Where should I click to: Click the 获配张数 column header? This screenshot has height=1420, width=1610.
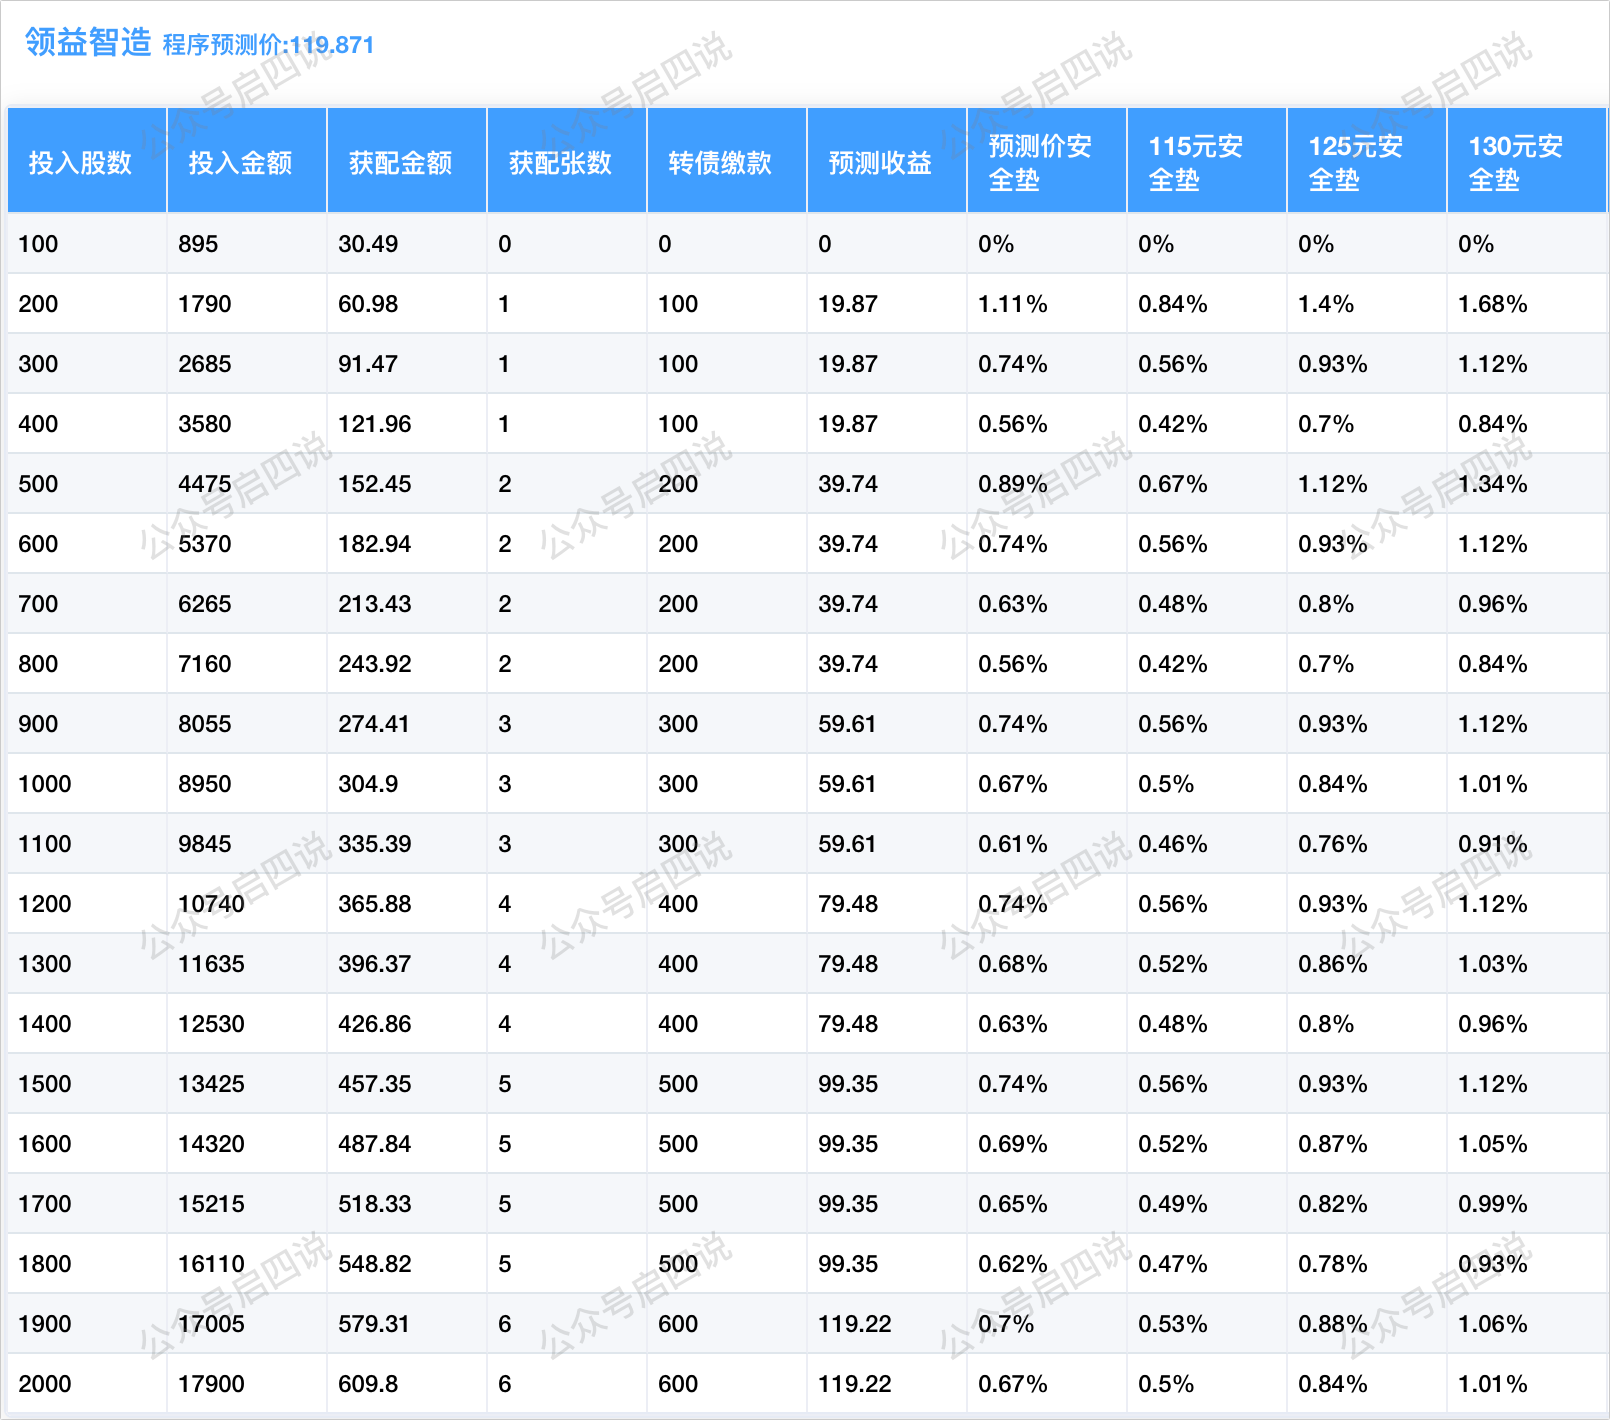click(560, 162)
